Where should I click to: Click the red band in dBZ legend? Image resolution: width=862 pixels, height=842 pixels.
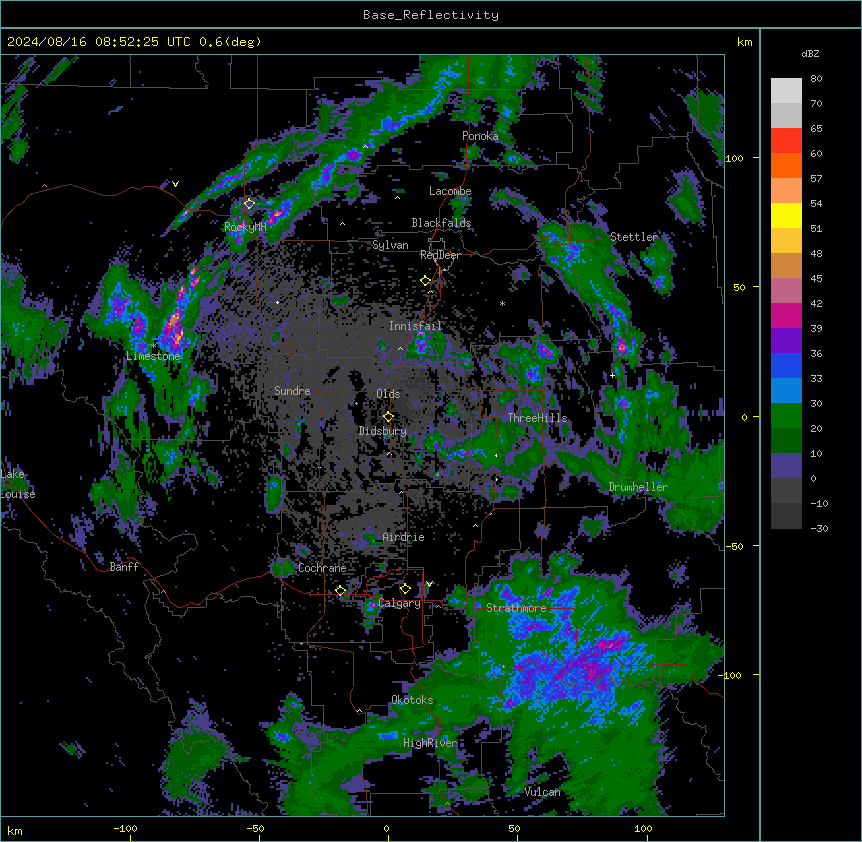[786, 141]
